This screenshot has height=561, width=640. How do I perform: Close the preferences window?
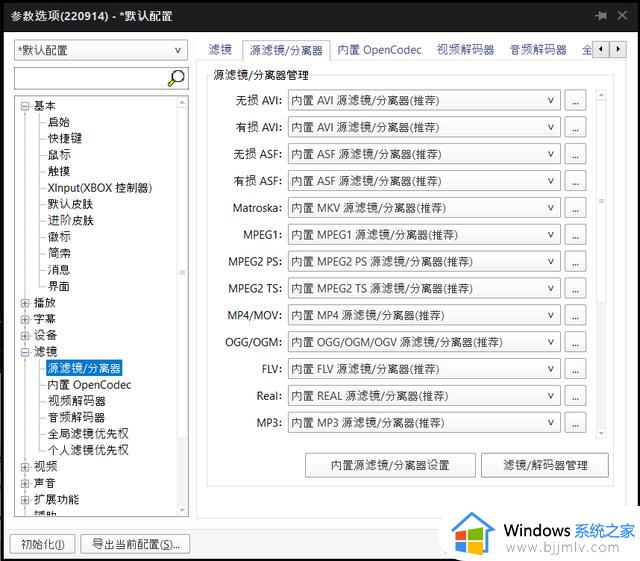click(x=622, y=16)
